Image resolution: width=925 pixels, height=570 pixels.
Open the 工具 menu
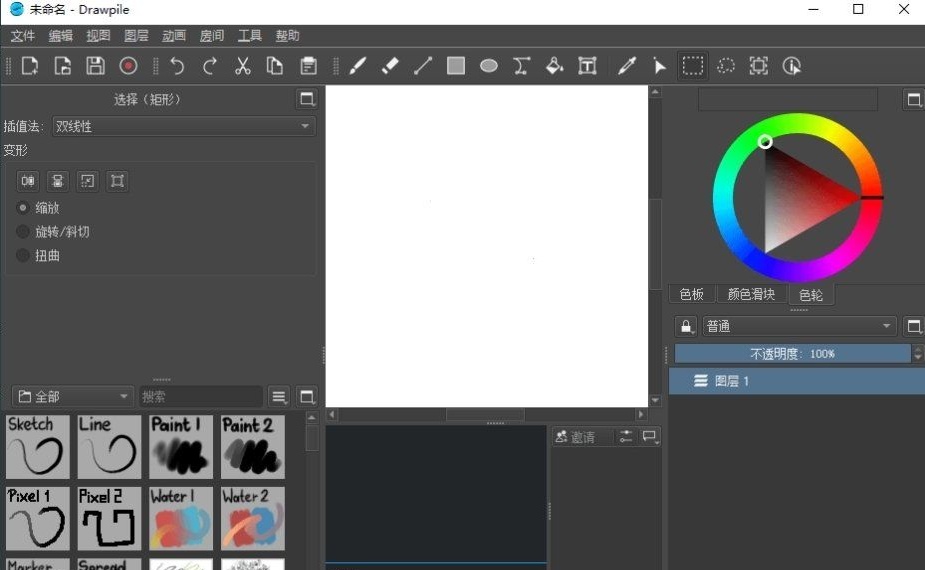tap(250, 36)
